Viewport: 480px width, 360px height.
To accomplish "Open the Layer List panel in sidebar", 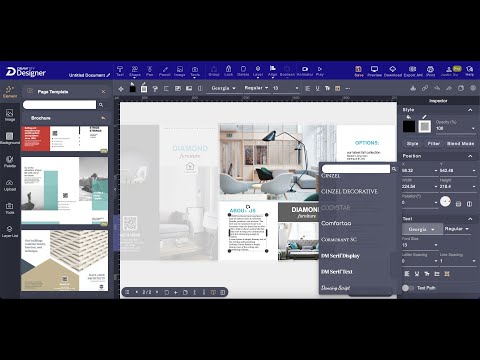I will tap(10, 231).
